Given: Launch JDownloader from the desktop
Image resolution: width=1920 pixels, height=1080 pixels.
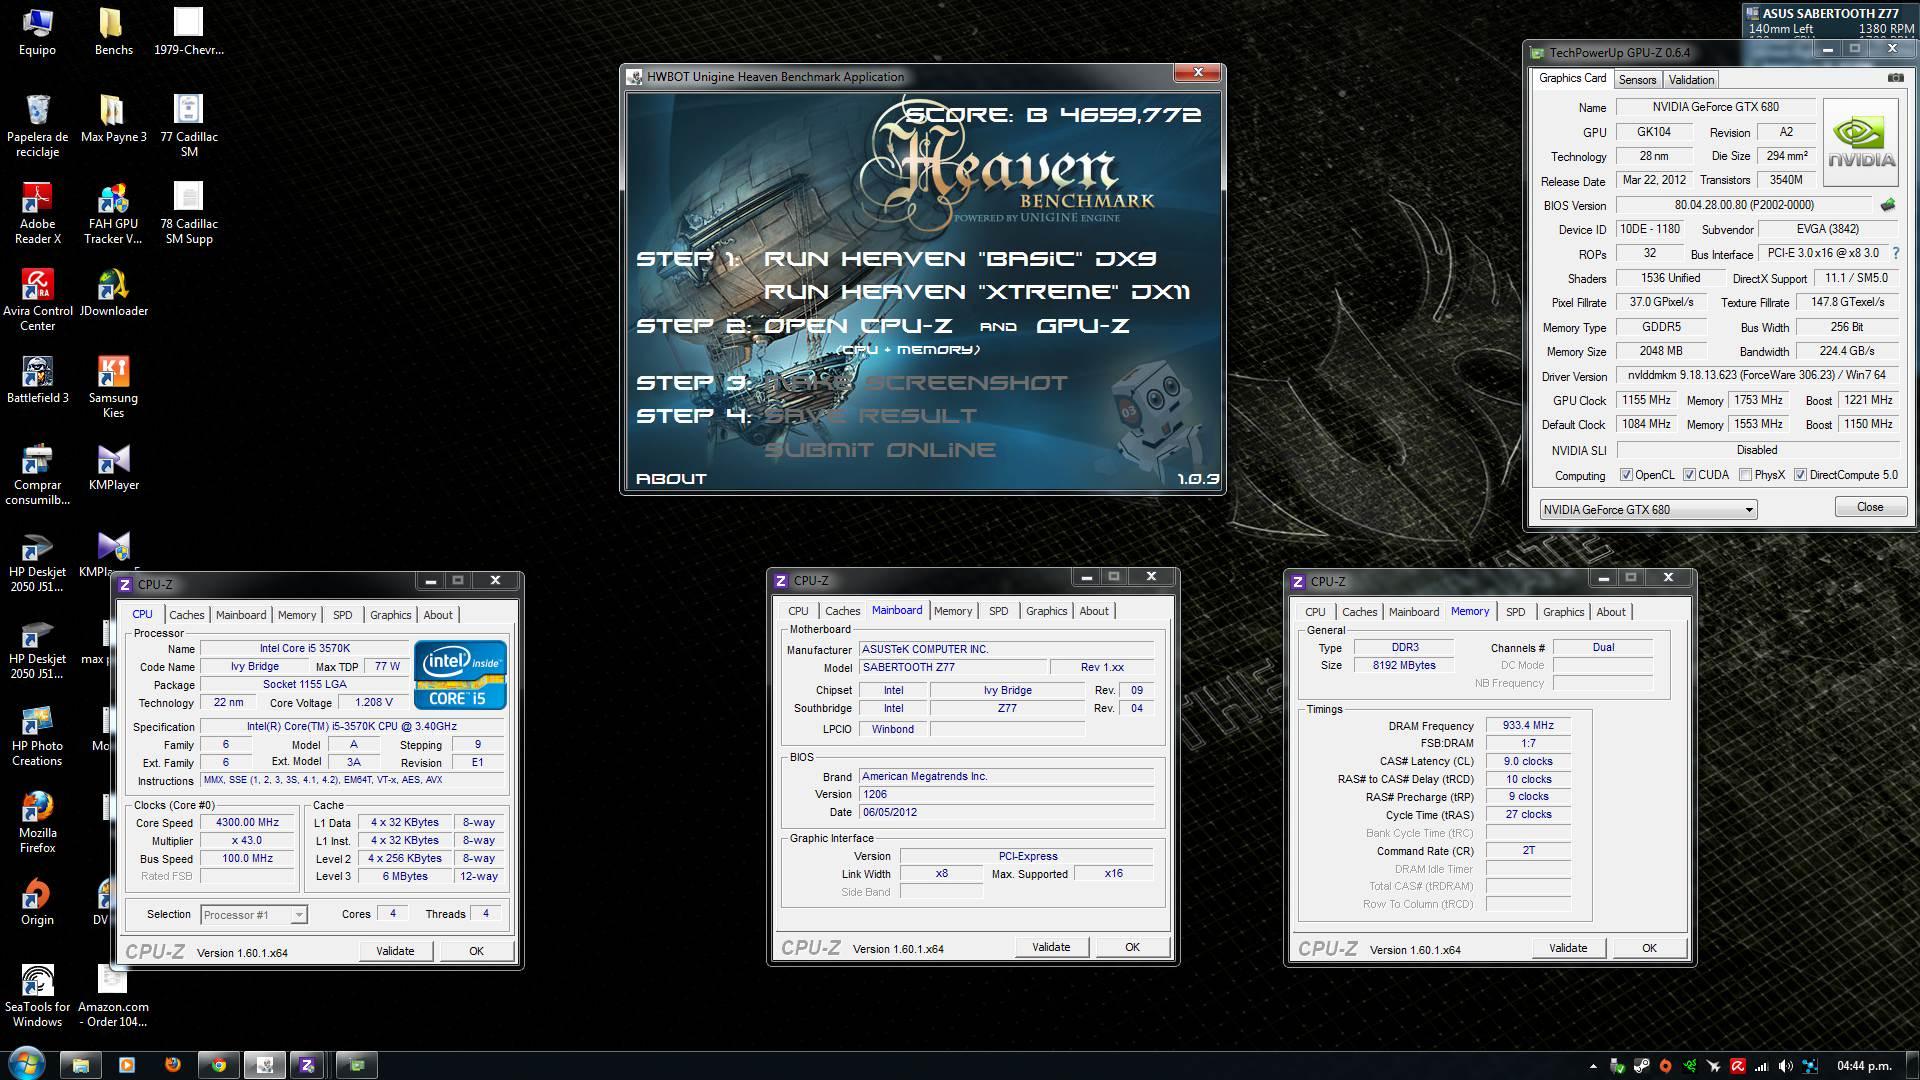Looking at the screenshot, I should point(113,293).
